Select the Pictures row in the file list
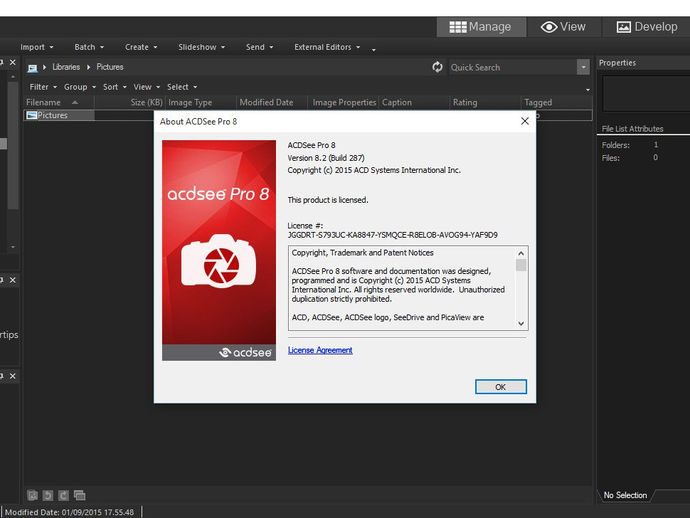The height and width of the screenshot is (518, 690). coord(308,115)
